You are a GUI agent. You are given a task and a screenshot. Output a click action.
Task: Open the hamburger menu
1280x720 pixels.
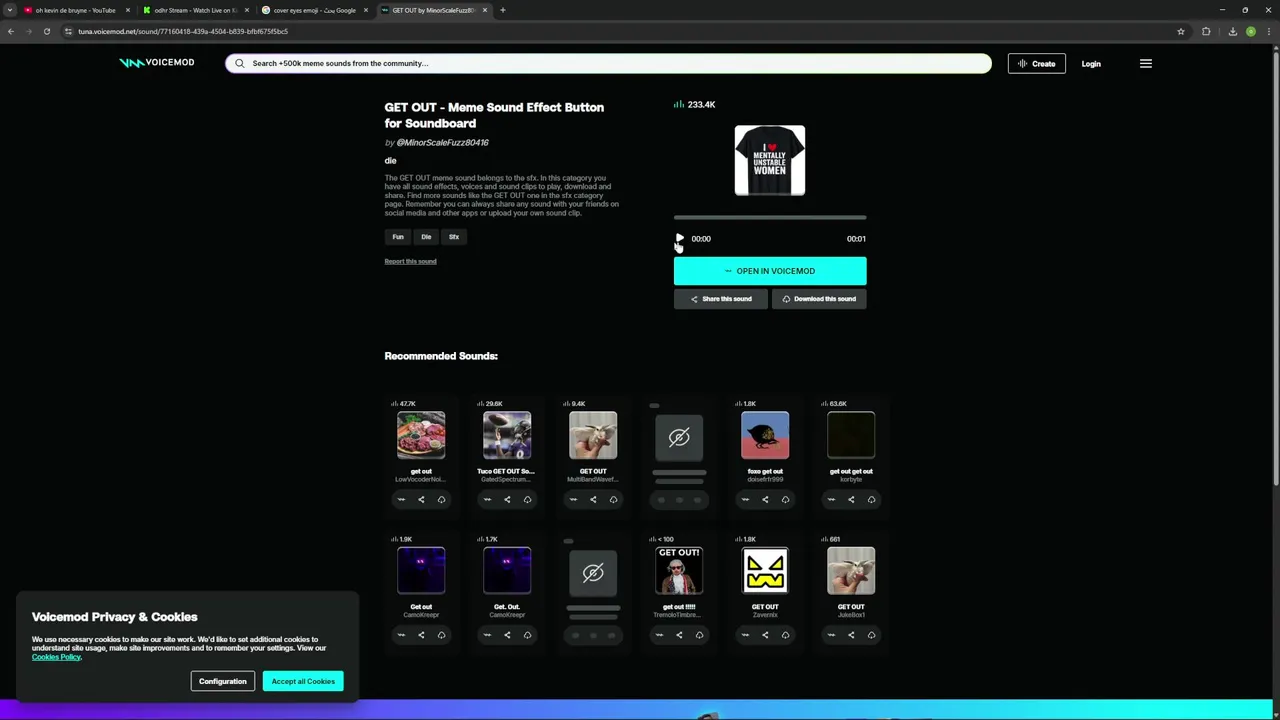pyautogui.click(x=1146, y=63)
